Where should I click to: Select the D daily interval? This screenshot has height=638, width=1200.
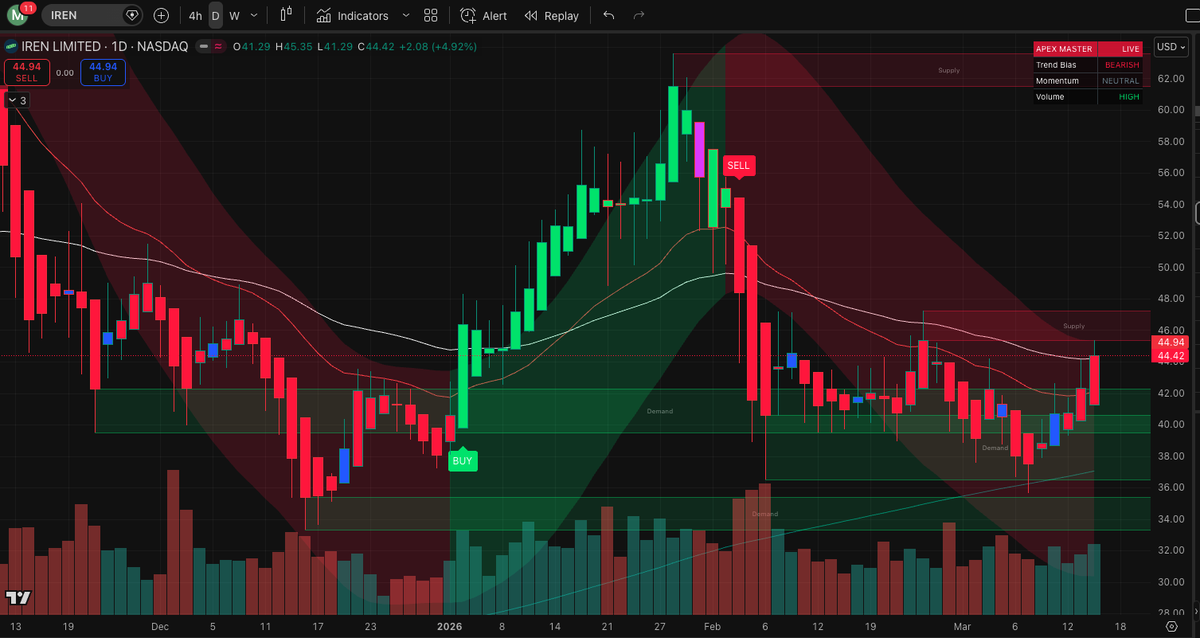pyautogui.click(x=215, y=16)
